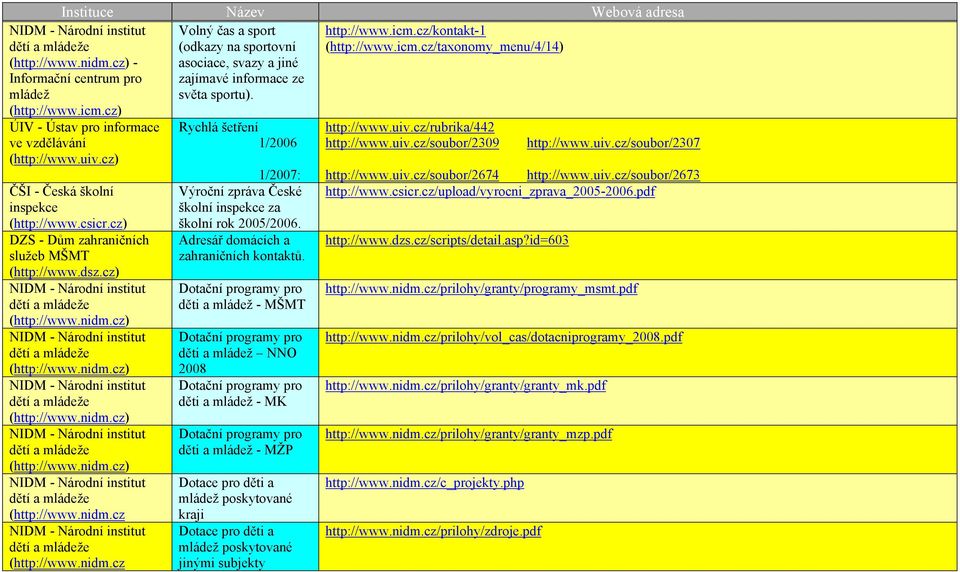The width and height of the screenshot is (960, 572).
Task: Click the '1/2006' label
Action: click(x=278, y=143)
